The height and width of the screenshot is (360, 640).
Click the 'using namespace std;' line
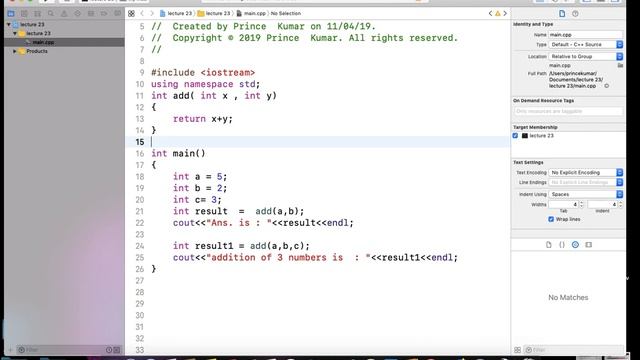pyautogui.click(x=205, y=84)
